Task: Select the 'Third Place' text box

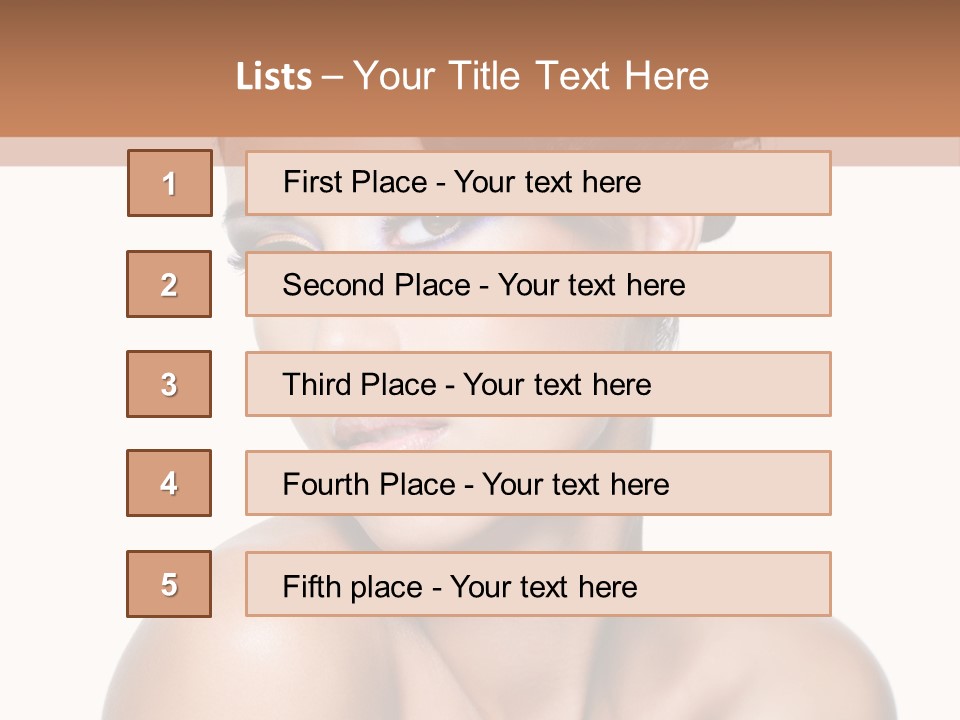Action: point(538,384)
